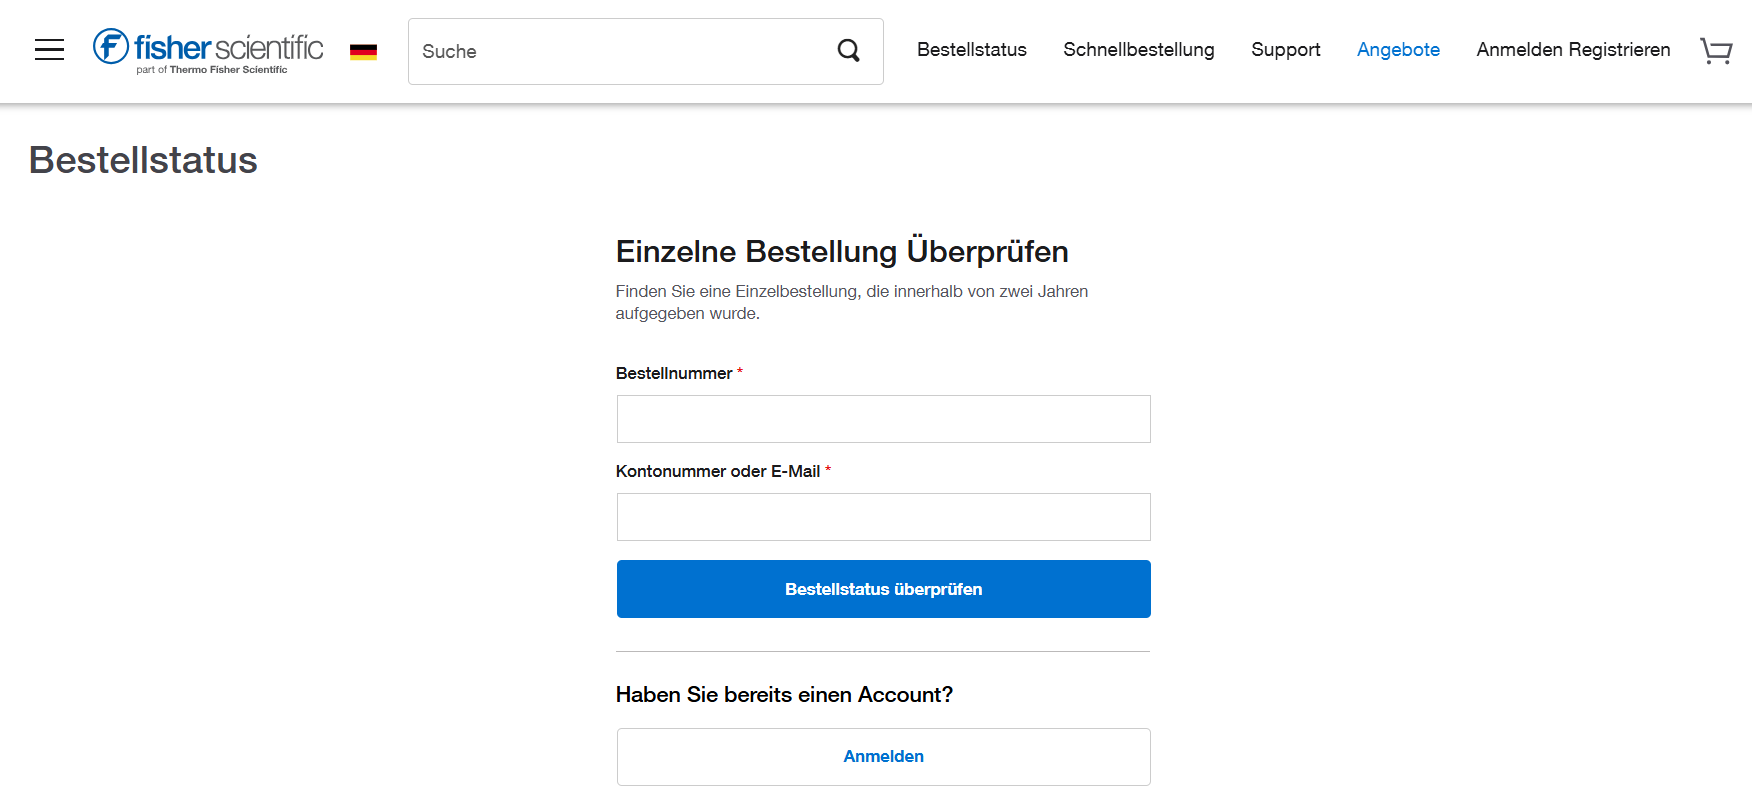Select the Bestellnummer required field marker
This screenshot has height=808, width=1752.
point(739,371)
